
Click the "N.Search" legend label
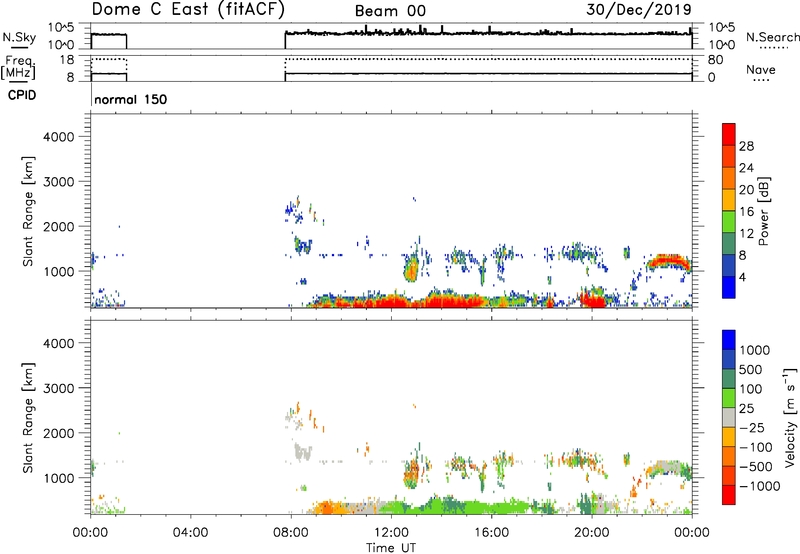(x=772, y=37)
